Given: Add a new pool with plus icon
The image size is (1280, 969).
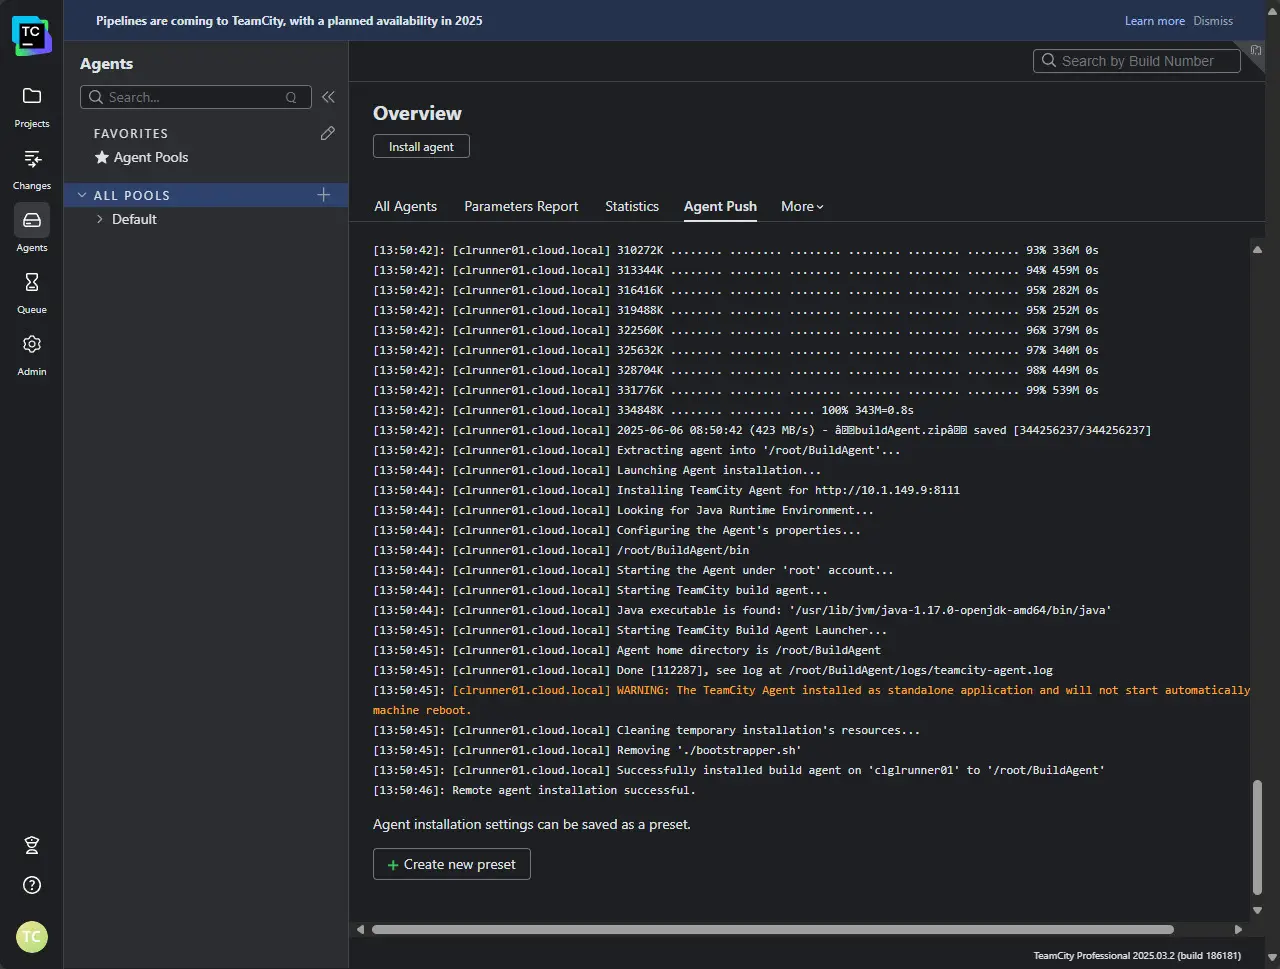Looking at the screenshot, I should coord(323,195).
